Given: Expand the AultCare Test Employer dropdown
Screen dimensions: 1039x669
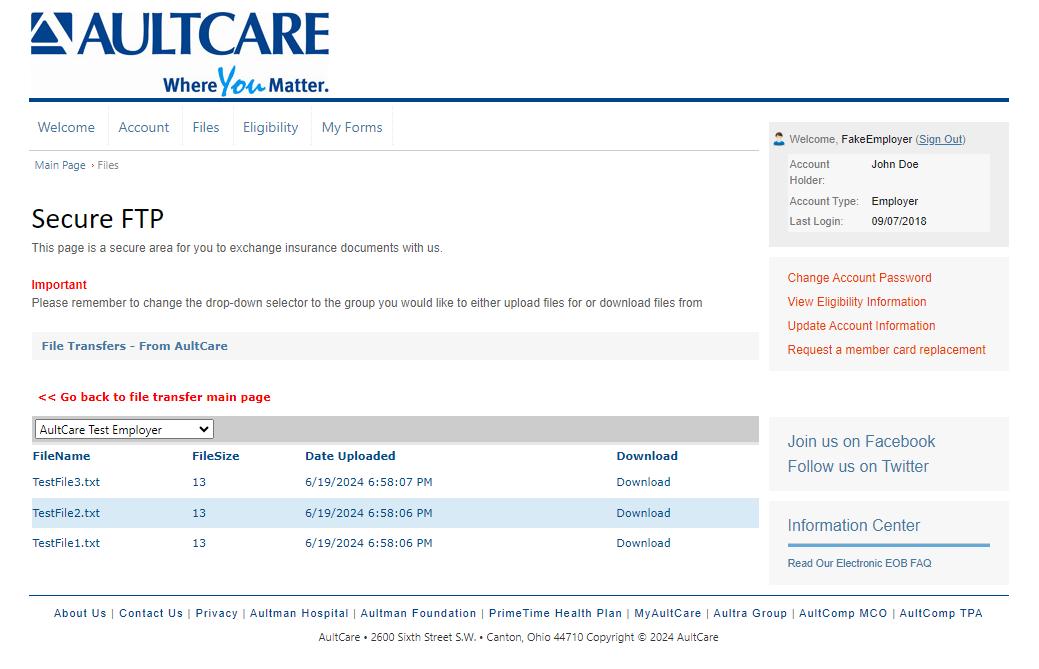Looking at the screenshot, I should pyautogui.click(x=124, y=429).
